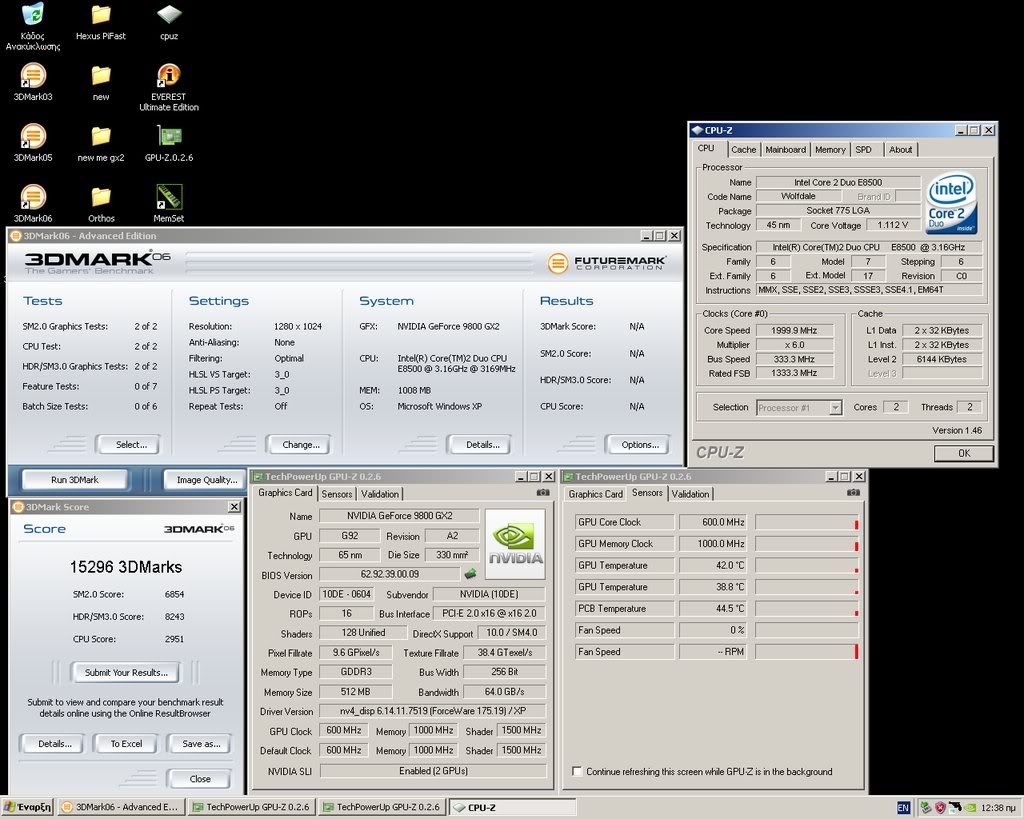The image size is (1024, 819).
Task: Click the GPU Core Clock sensor graph
Action: (807, 522)
